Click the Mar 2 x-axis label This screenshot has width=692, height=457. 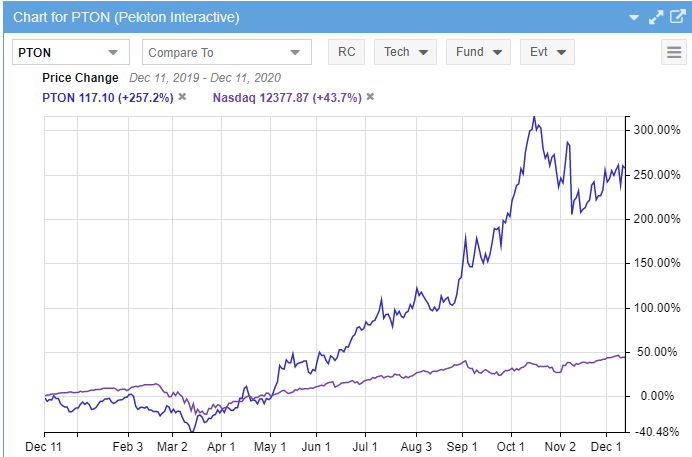click(172, 447)
